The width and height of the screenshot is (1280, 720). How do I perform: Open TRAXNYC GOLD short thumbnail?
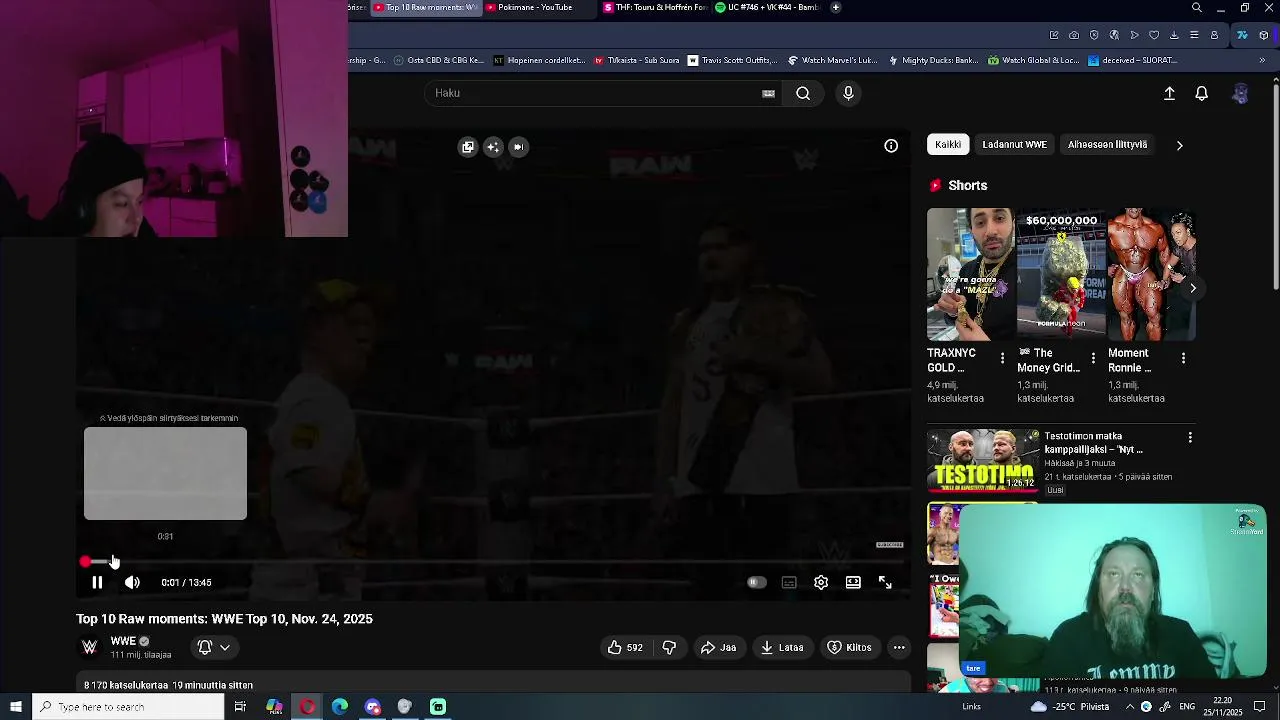coord(970,274)
